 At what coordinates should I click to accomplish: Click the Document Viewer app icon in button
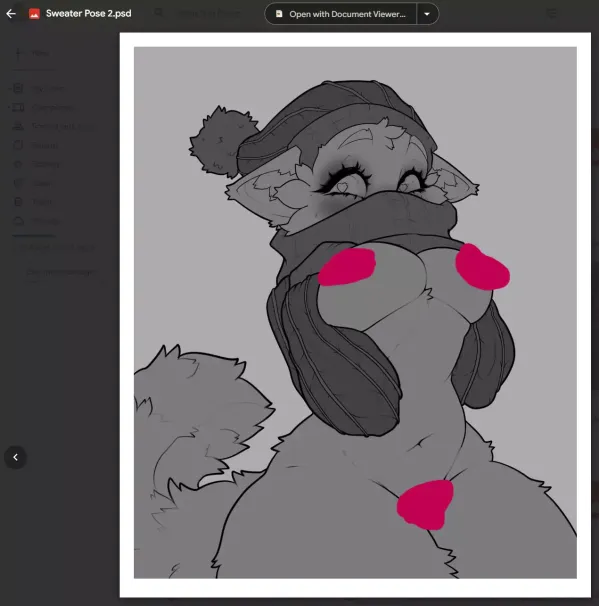click(x=279, y=14)
